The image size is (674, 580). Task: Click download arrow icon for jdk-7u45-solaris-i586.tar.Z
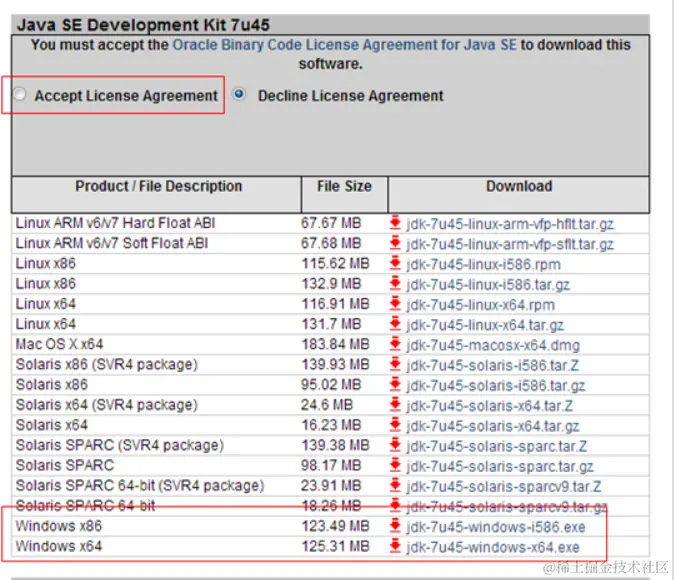pos(395,364)
